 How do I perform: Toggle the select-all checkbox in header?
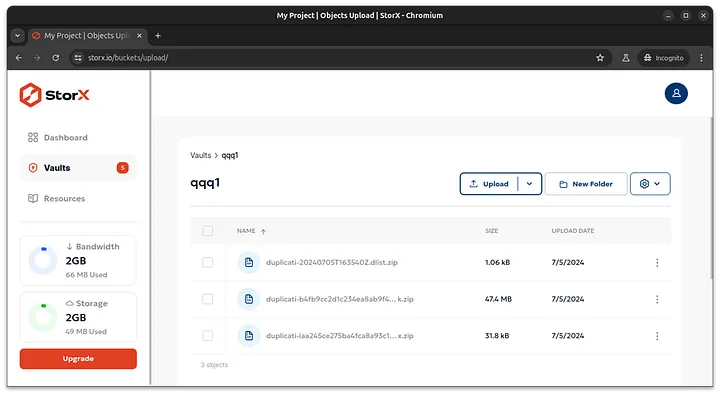coord(208,231)
